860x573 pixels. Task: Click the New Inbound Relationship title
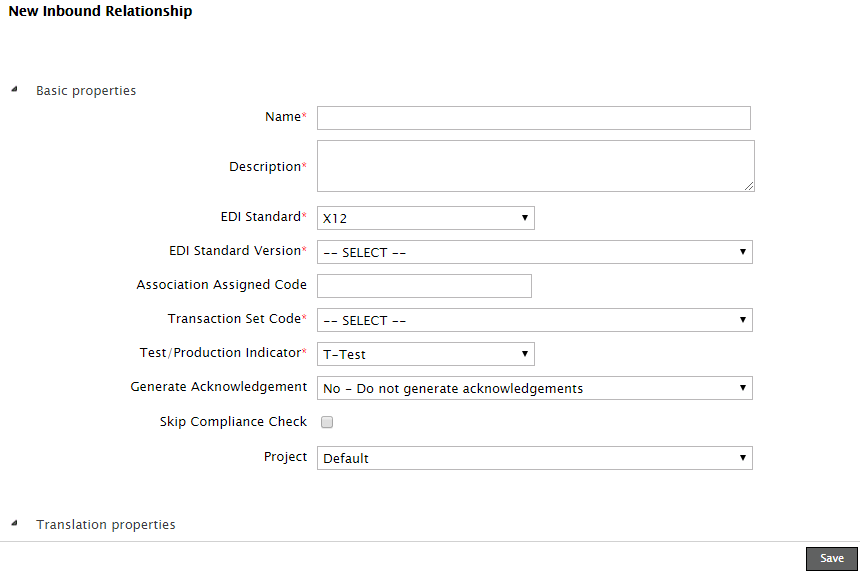[100, 12]
